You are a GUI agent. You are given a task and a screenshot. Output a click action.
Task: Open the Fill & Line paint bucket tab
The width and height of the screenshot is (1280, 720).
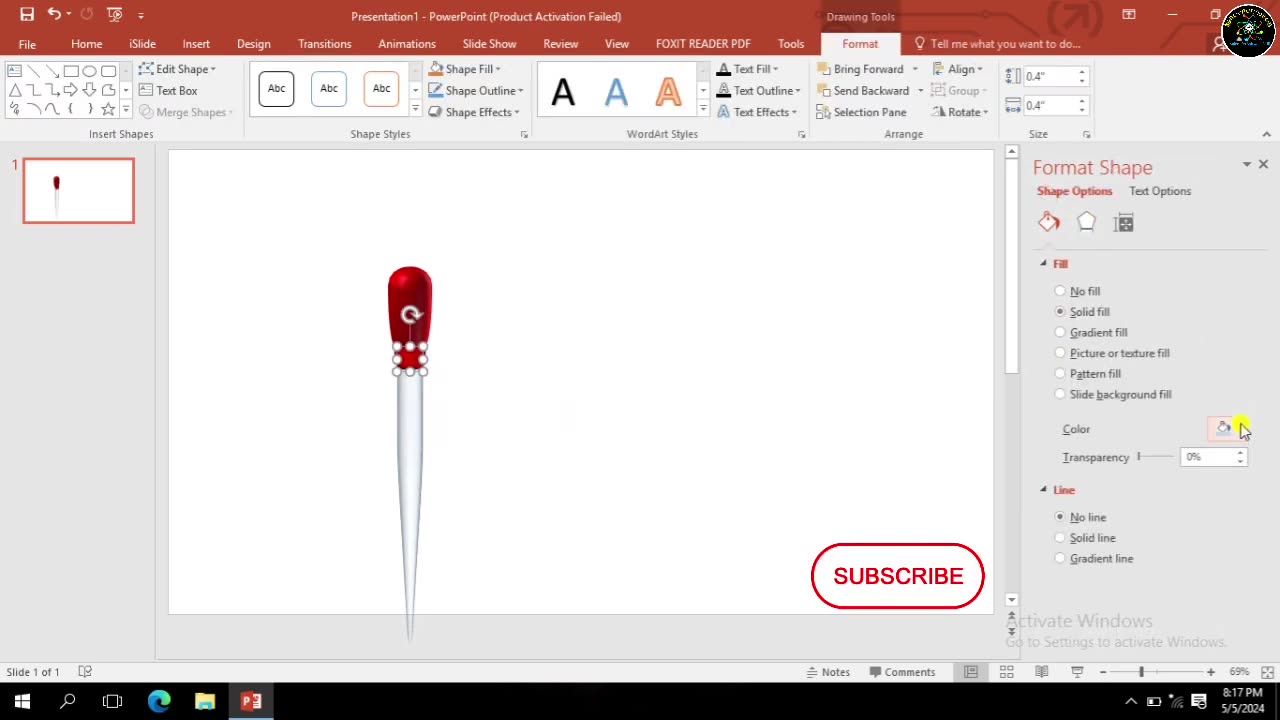[1049, 223]
